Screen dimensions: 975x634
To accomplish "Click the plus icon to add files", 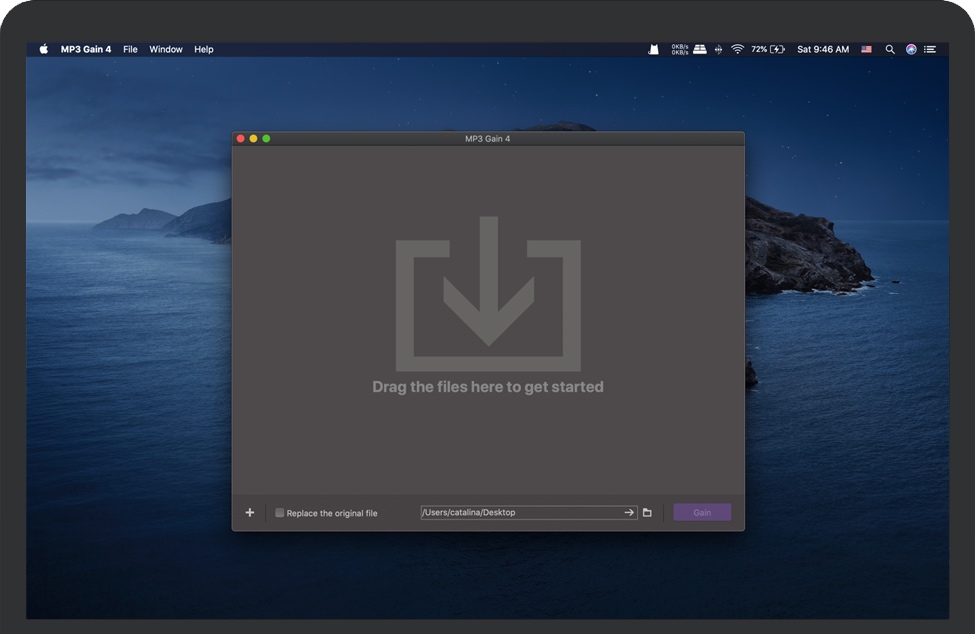I will pyautogui.click(x=250, y=513).
